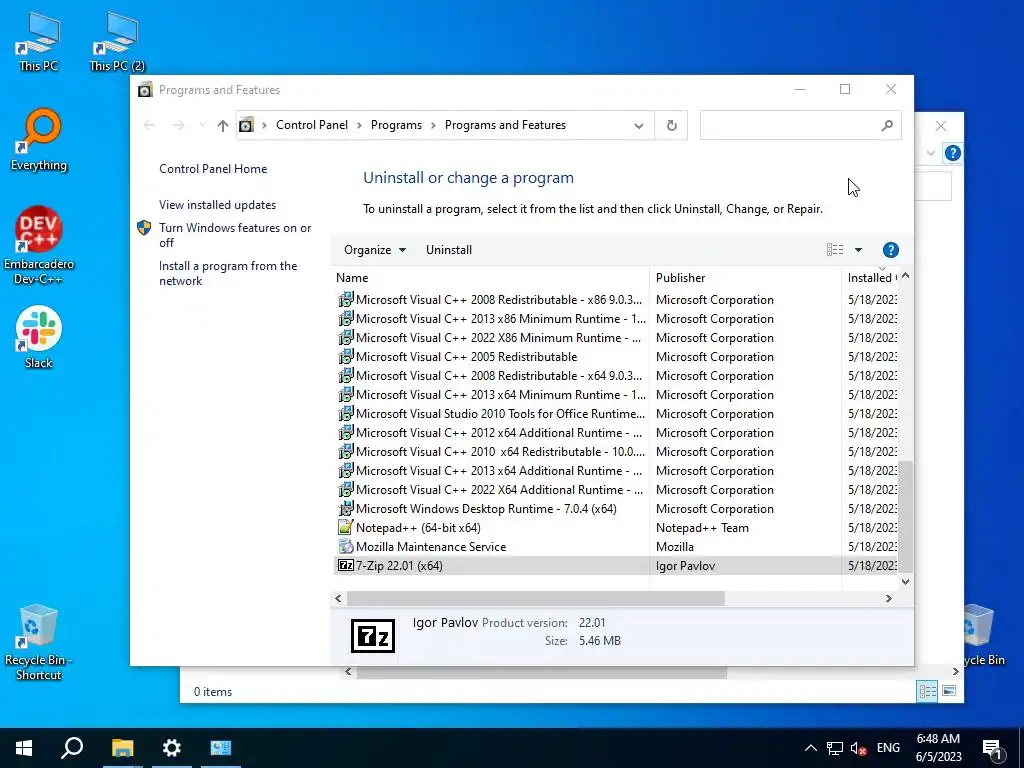Click help icon in background window
Image resolution: width=1024 pixels, height=768 pixels.
coord(953,153)
